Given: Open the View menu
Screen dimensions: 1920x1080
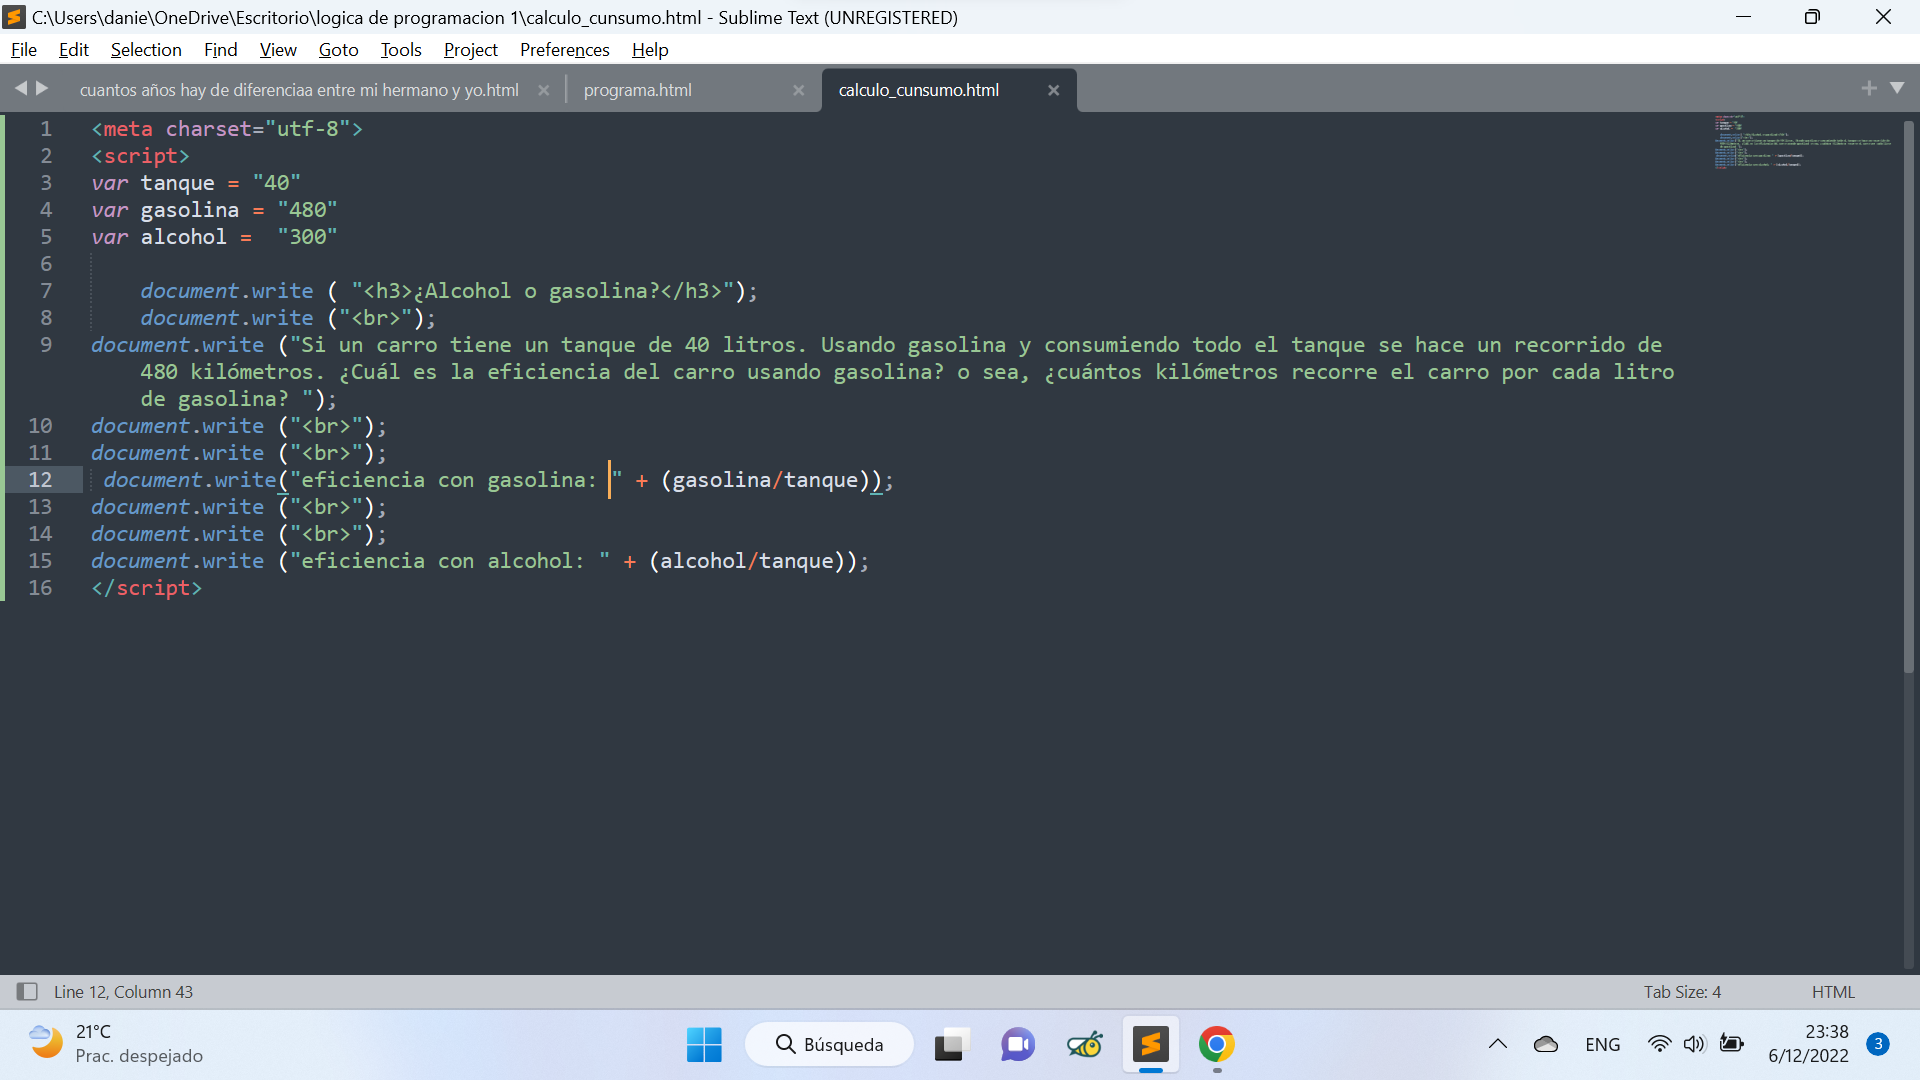Looking at the screenshot, I should coord(278,50).
